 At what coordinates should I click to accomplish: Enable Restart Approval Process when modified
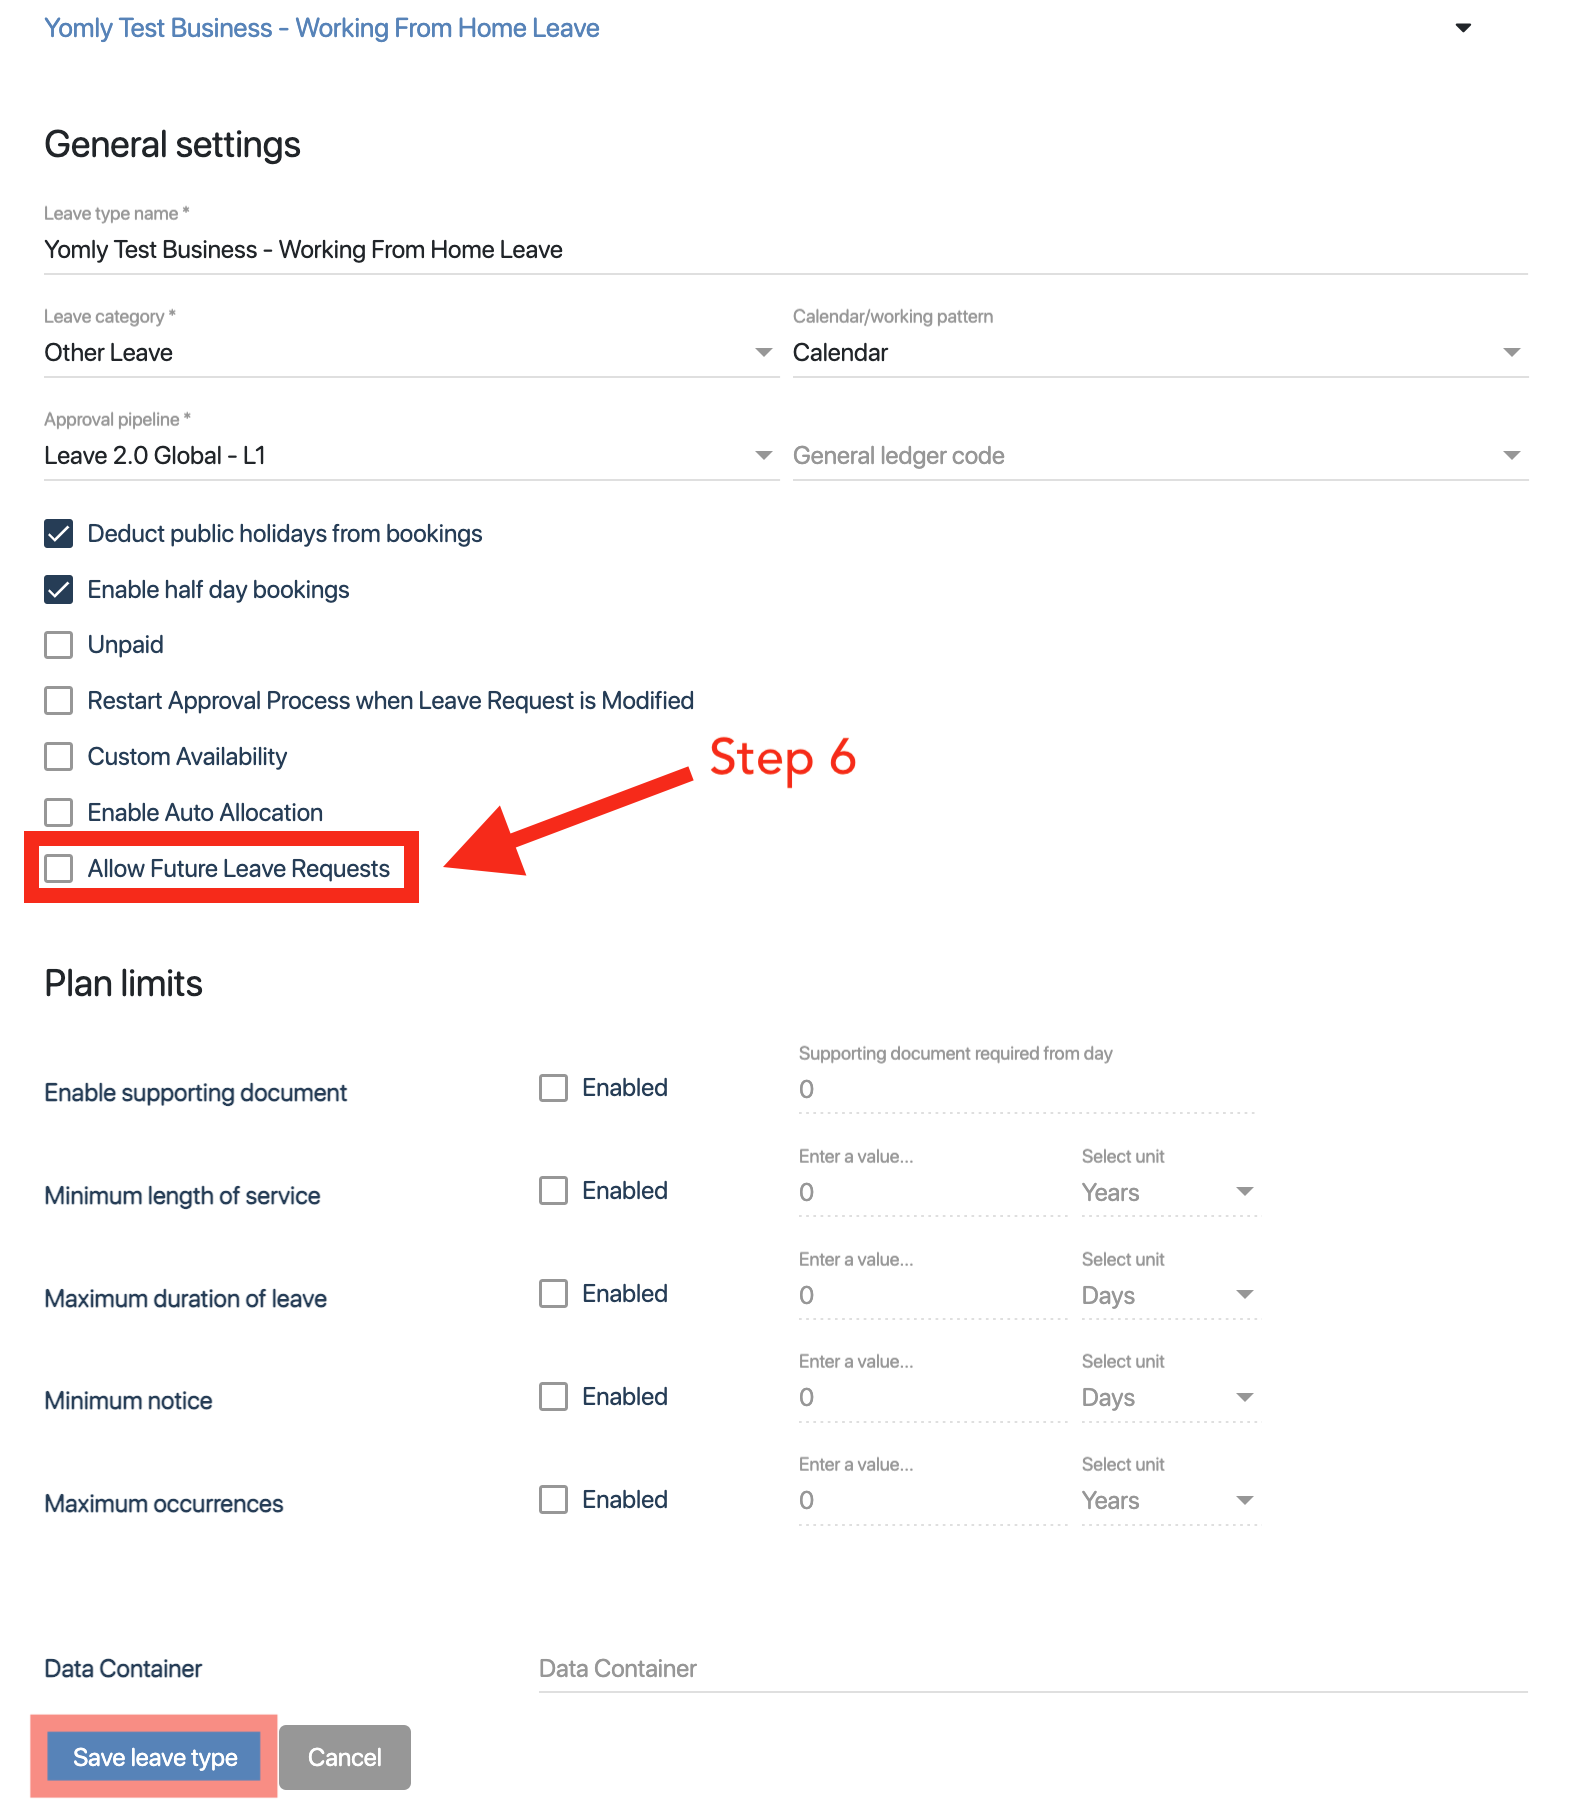pyautogui.click(x=59, y=701)
